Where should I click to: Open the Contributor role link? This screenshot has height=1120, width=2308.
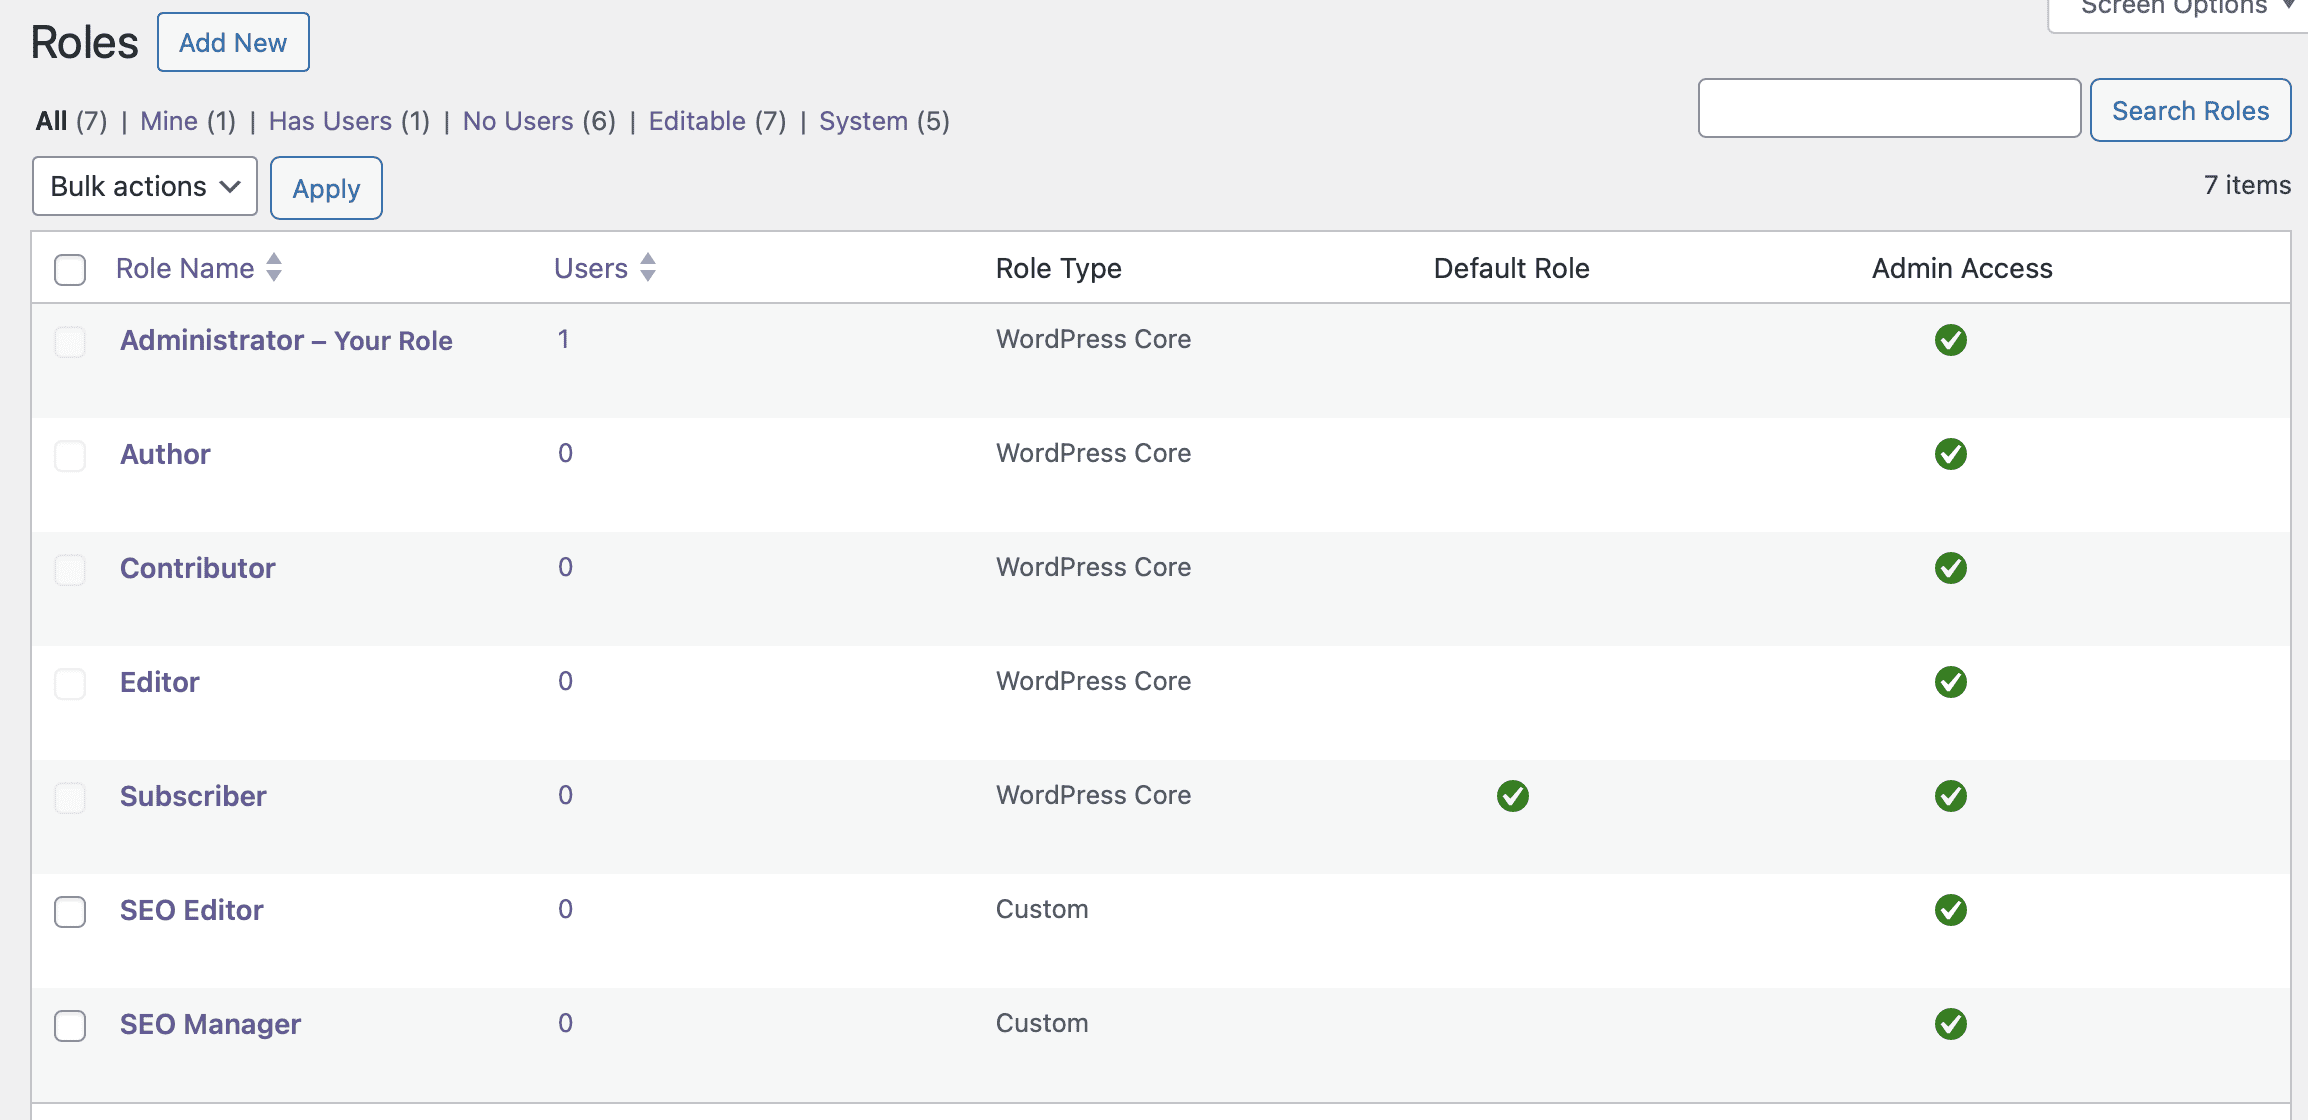[x=197, y=568]
